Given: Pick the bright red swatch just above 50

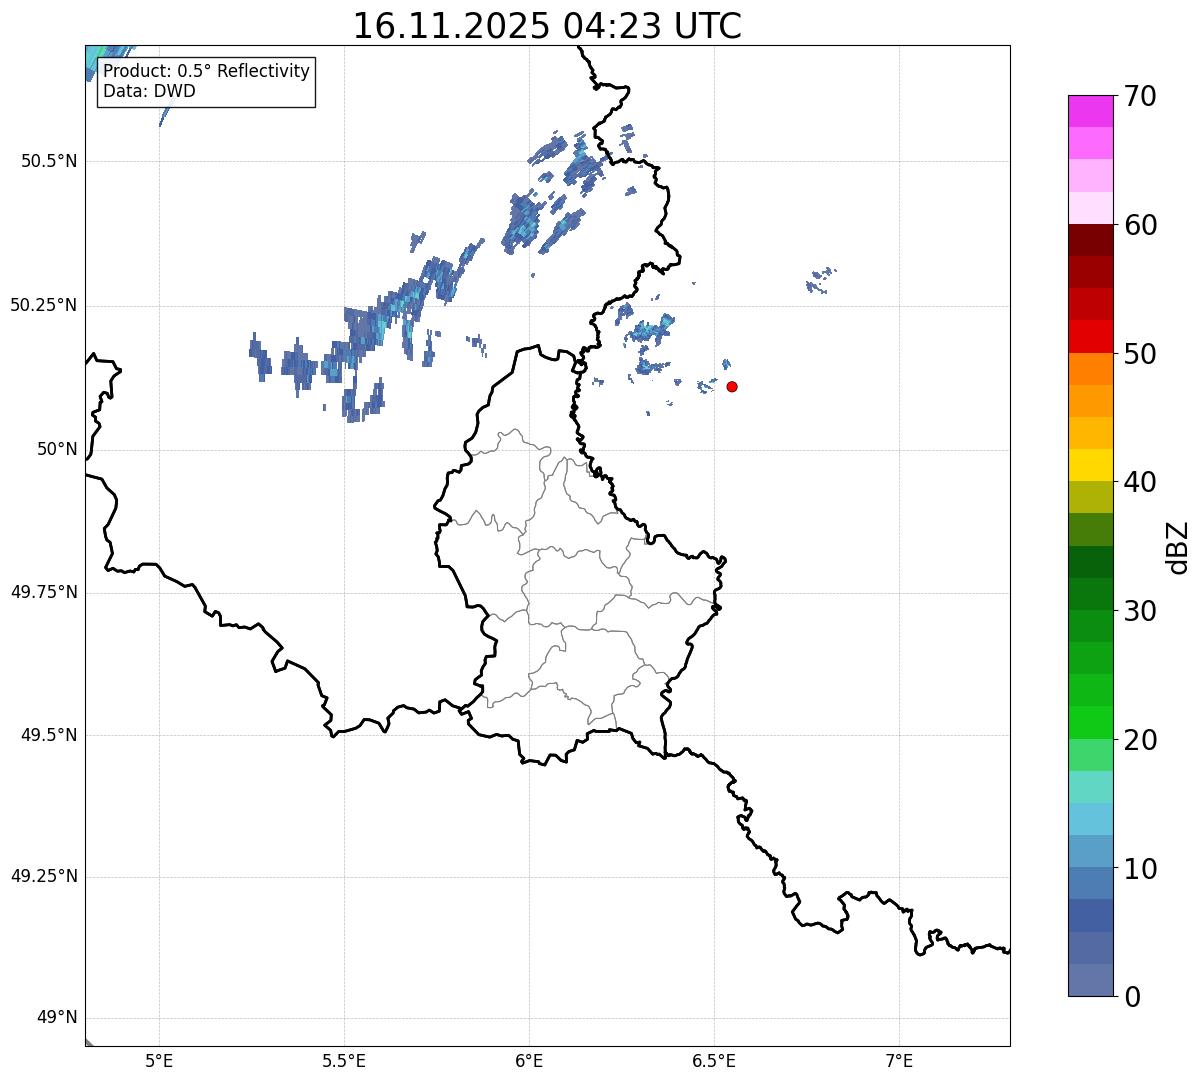Looking at the screenshot, I should click(1090, 336).
